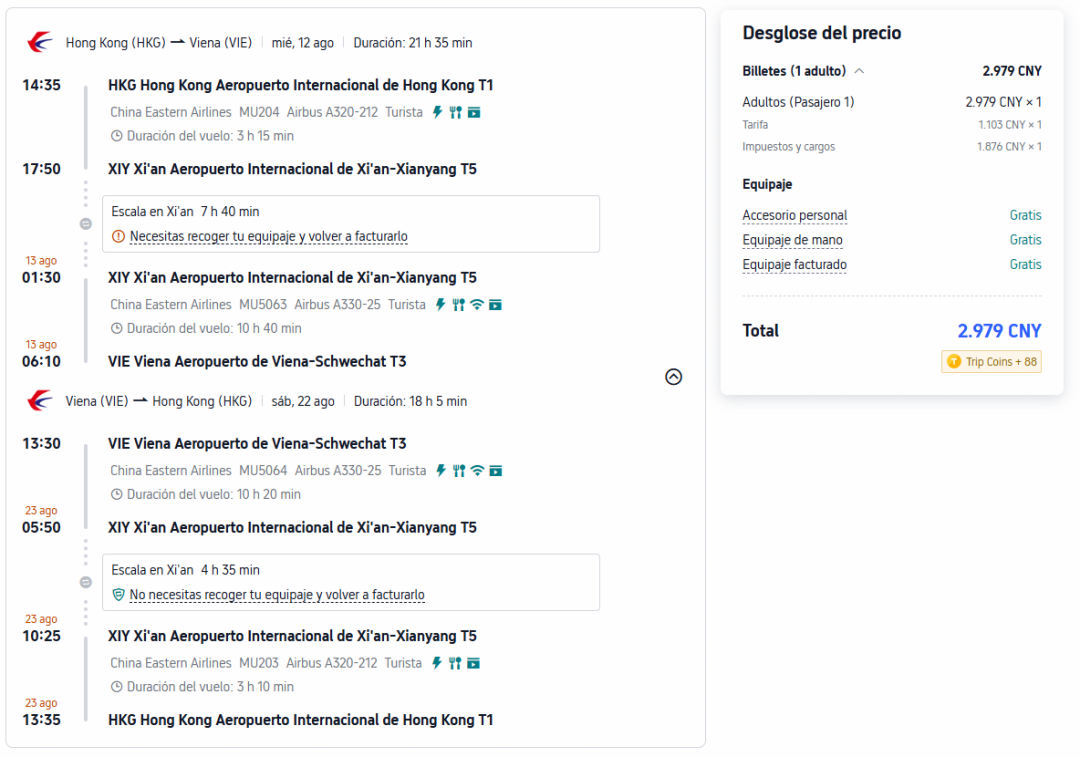
Task: Click the 13:35 arrival time in Hong Kong
Action: [41, 719]
